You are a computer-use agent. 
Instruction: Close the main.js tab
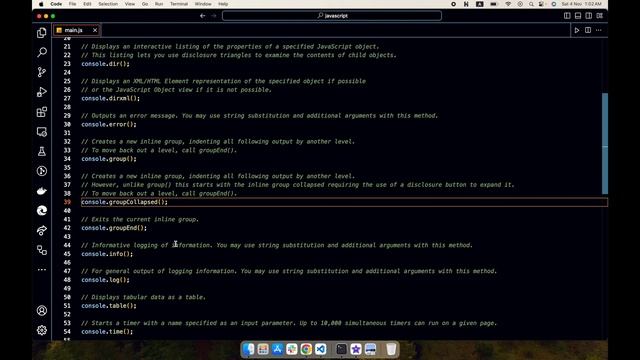[x=95, y=30]
